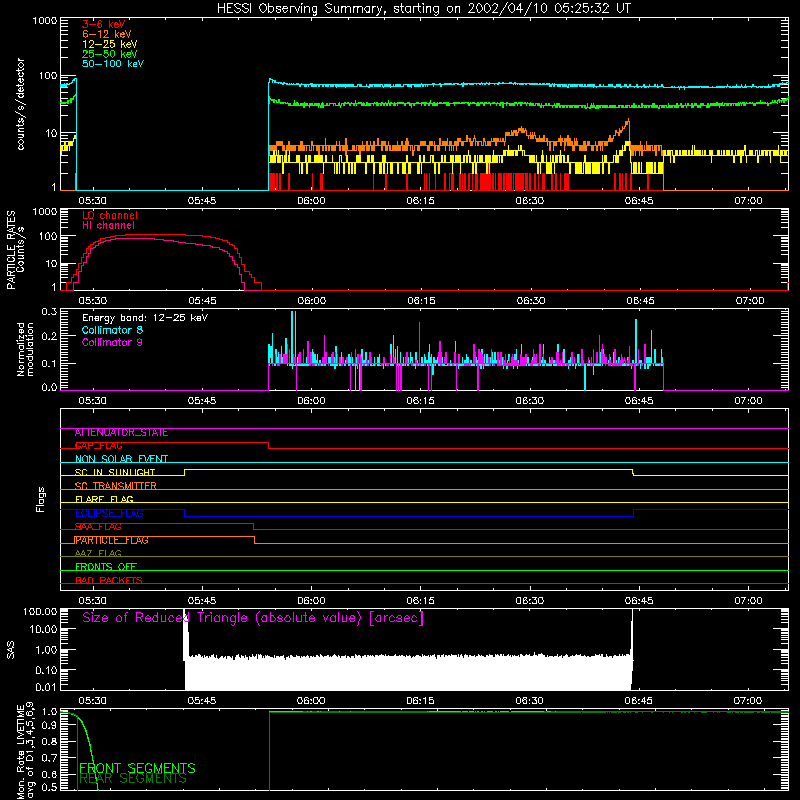Viewport: 800px width, 800px height.
Task: Click the FRONT SEGMENTS legend label
Action: coord(137,768)
